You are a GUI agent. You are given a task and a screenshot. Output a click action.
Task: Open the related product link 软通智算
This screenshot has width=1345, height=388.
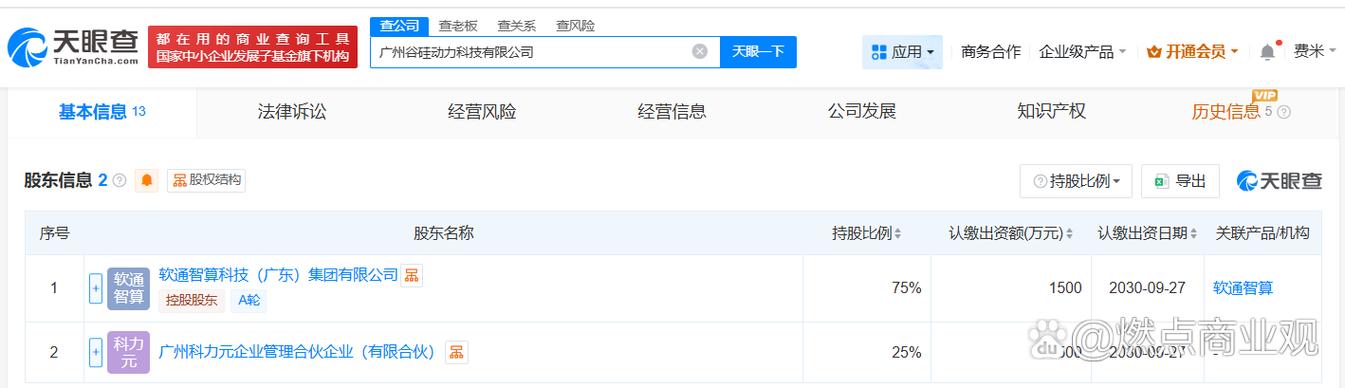click(1243, 288)
